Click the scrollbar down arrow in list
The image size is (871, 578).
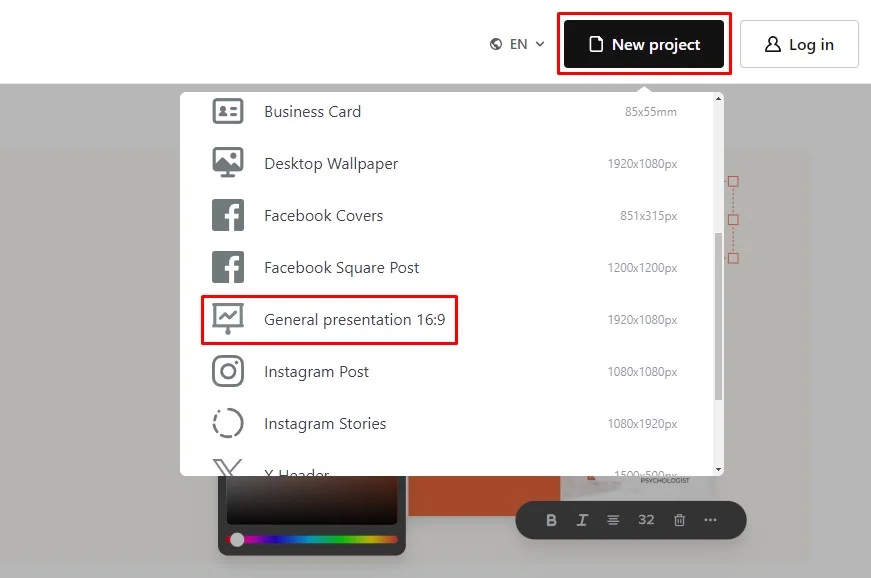point(718,468)
